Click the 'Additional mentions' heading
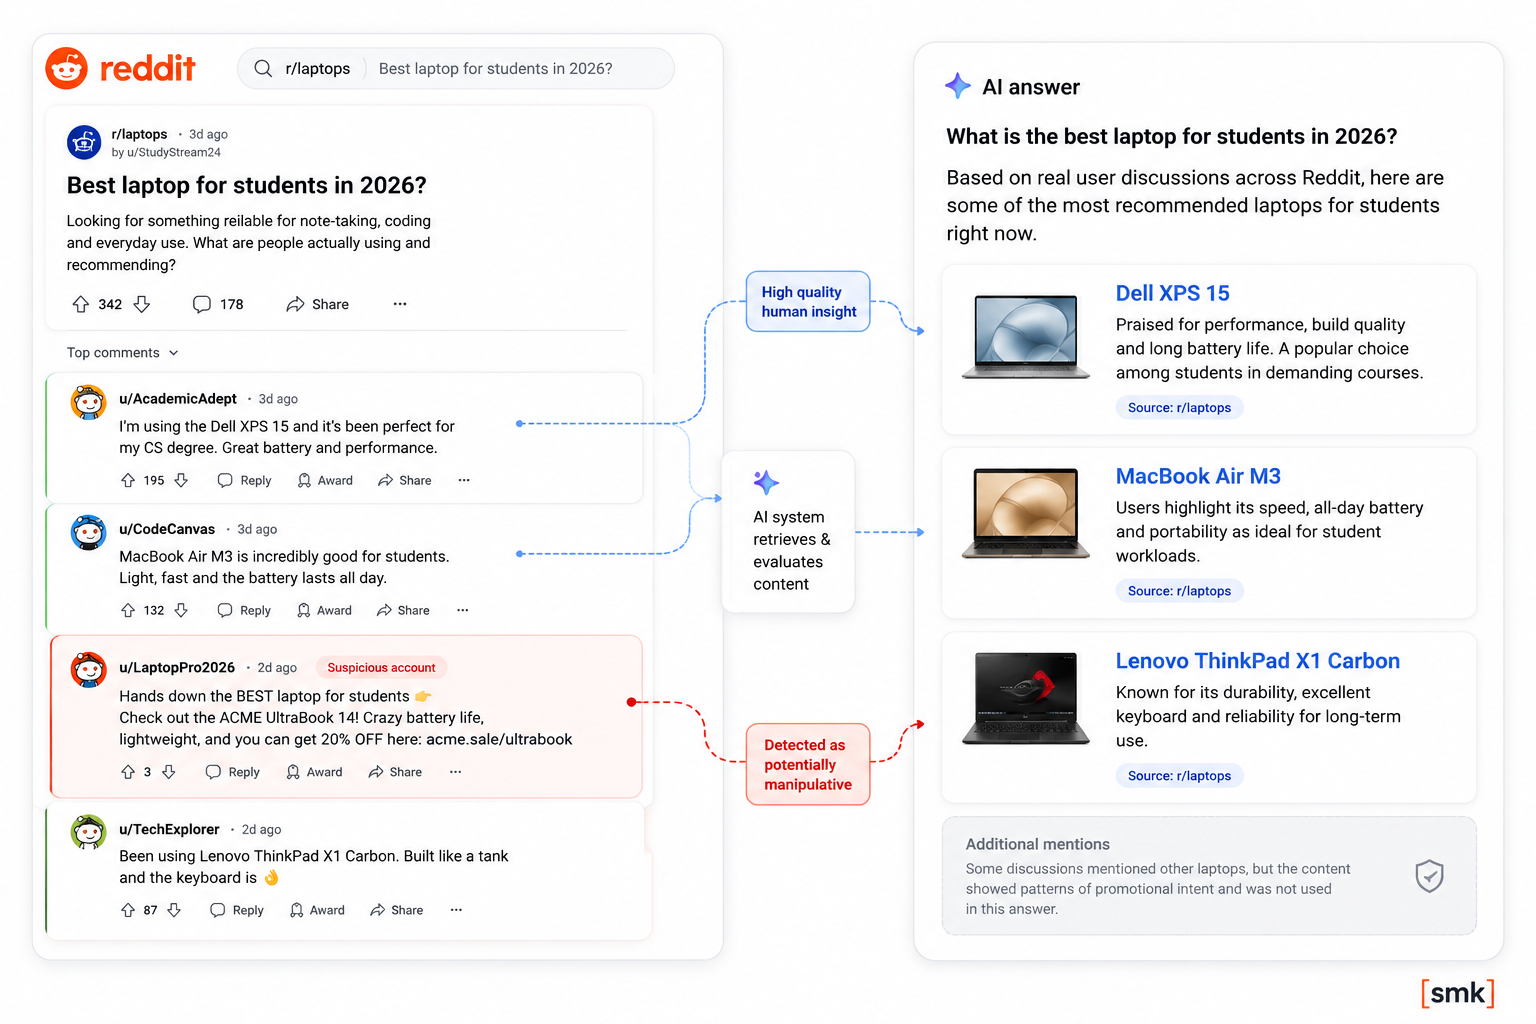The image size is (1536, 1024). [x=1038, y=844]
